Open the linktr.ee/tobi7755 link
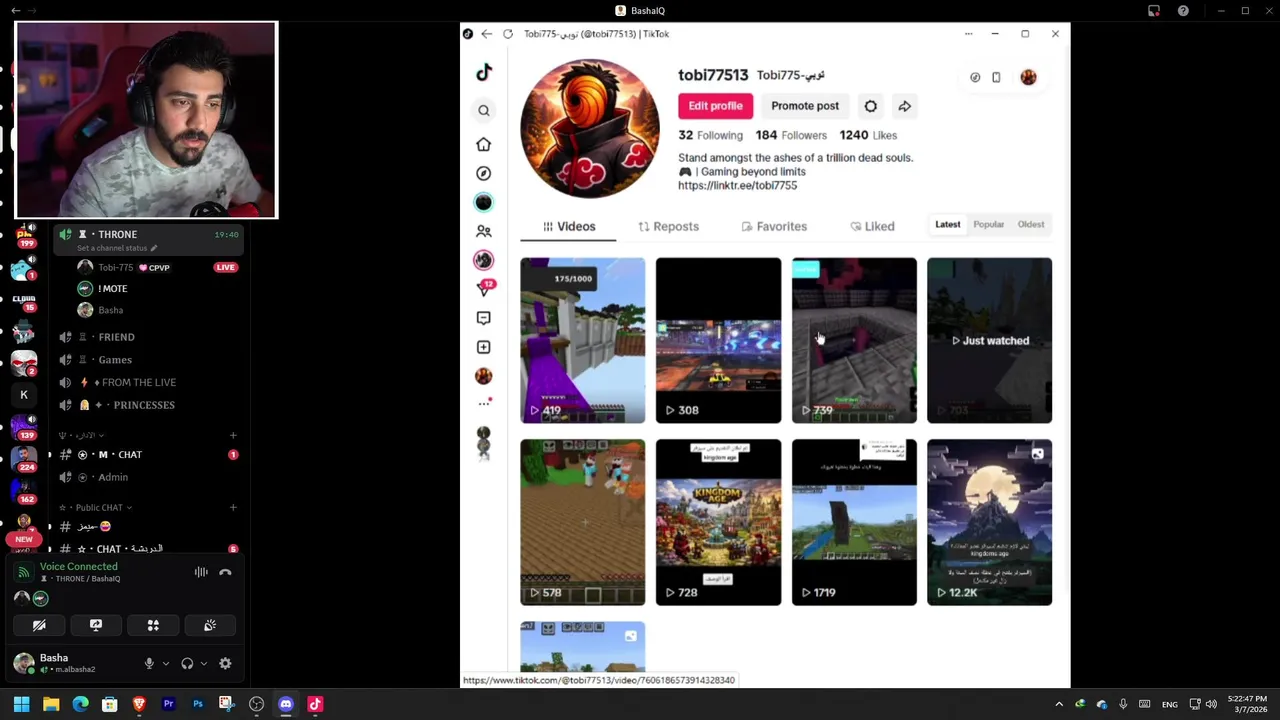Image resolution: width=1280 pixels, height=720 pixels. 737,186
